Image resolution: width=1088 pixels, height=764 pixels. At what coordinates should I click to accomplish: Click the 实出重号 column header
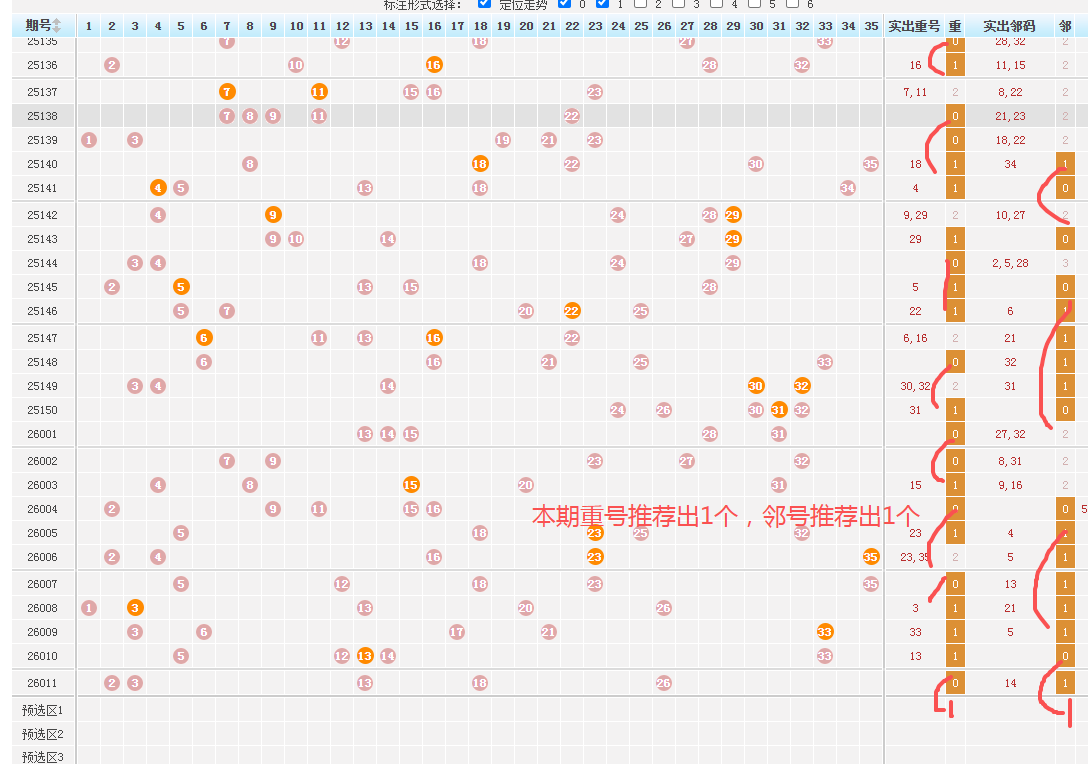coord(914,26)
